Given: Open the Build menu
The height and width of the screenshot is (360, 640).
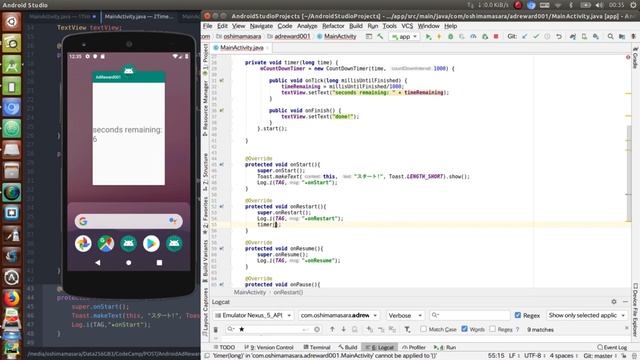Looking at the screenshot, I should click(356, 26).
